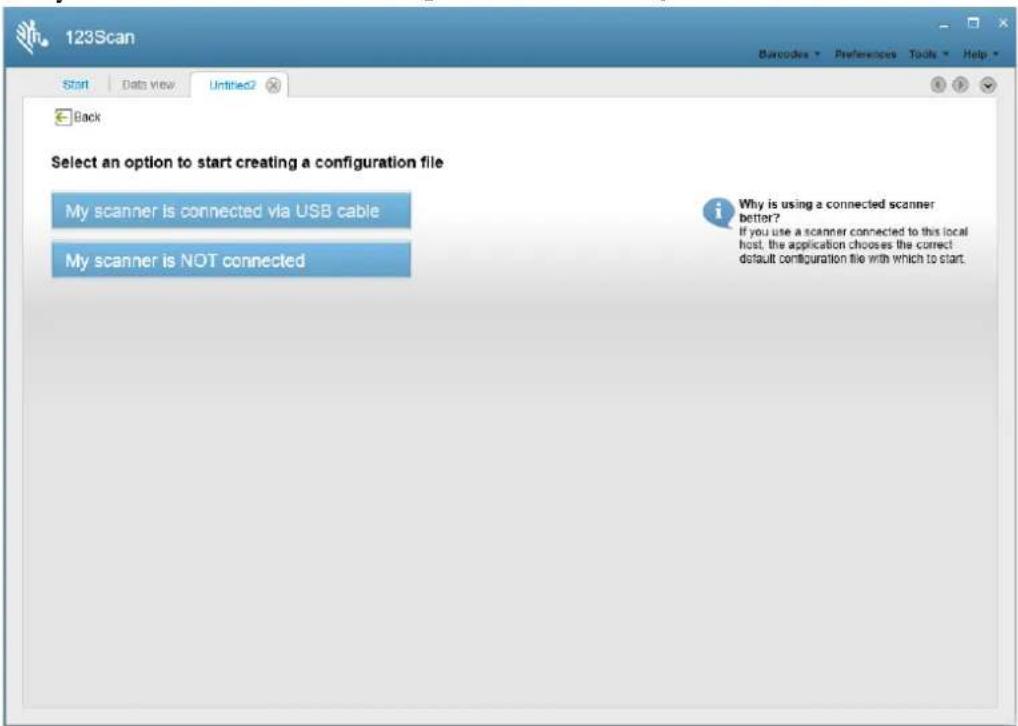Click the Back link text

tap(87, 117)
